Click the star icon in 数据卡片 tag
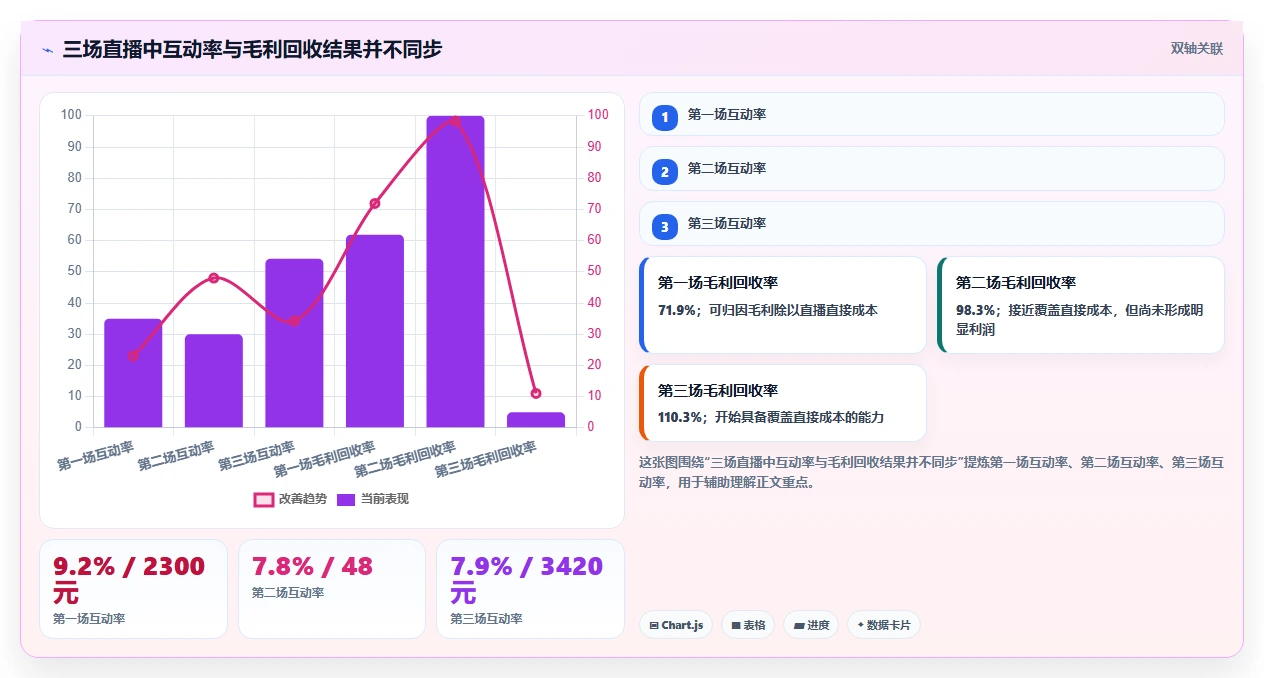 [x=860, y=625]
